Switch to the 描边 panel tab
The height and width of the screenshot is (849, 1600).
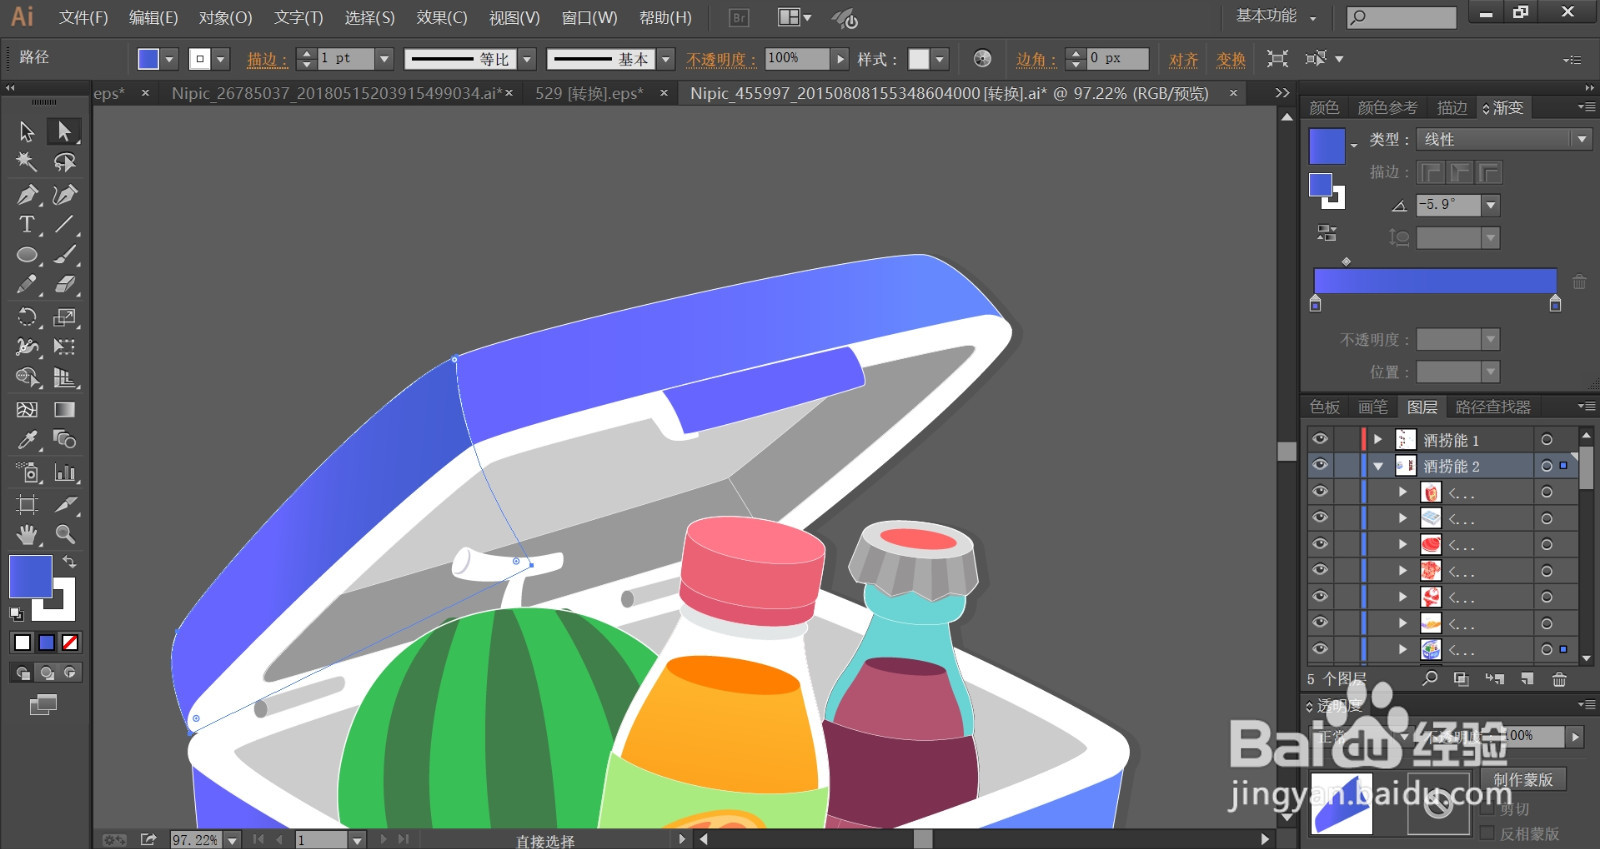pyautogui.click(x=1452, y=108)
